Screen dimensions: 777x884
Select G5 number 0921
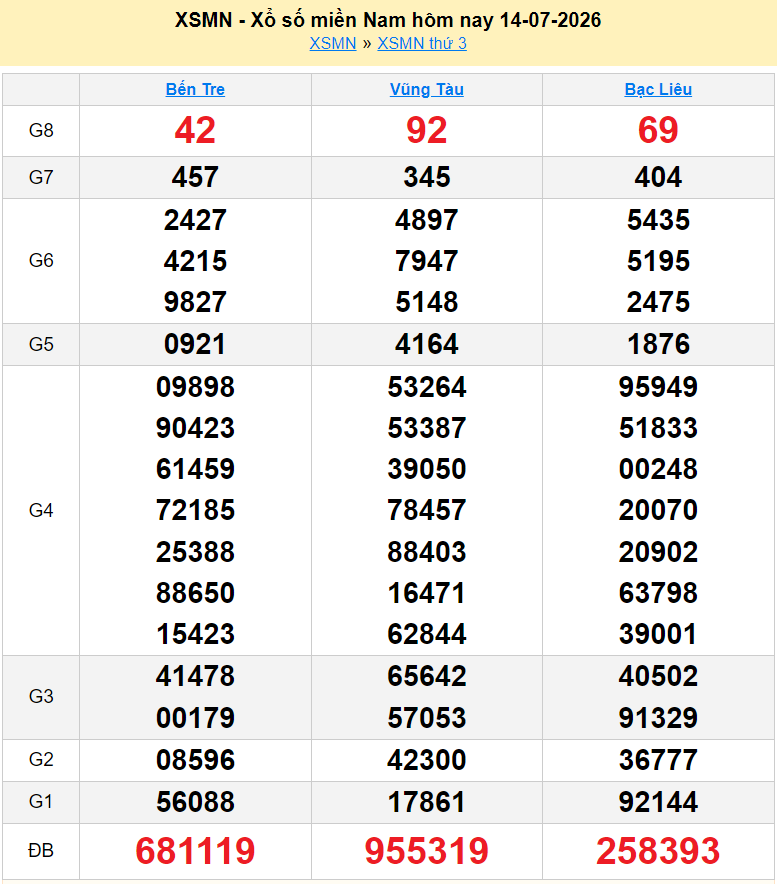(x=195, y=344)
